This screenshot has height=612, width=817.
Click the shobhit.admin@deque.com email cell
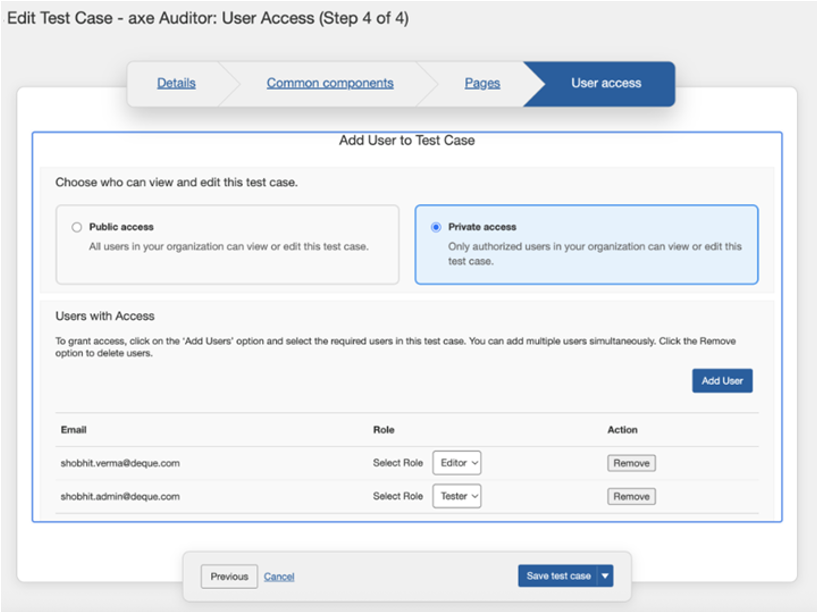point(120,496)
